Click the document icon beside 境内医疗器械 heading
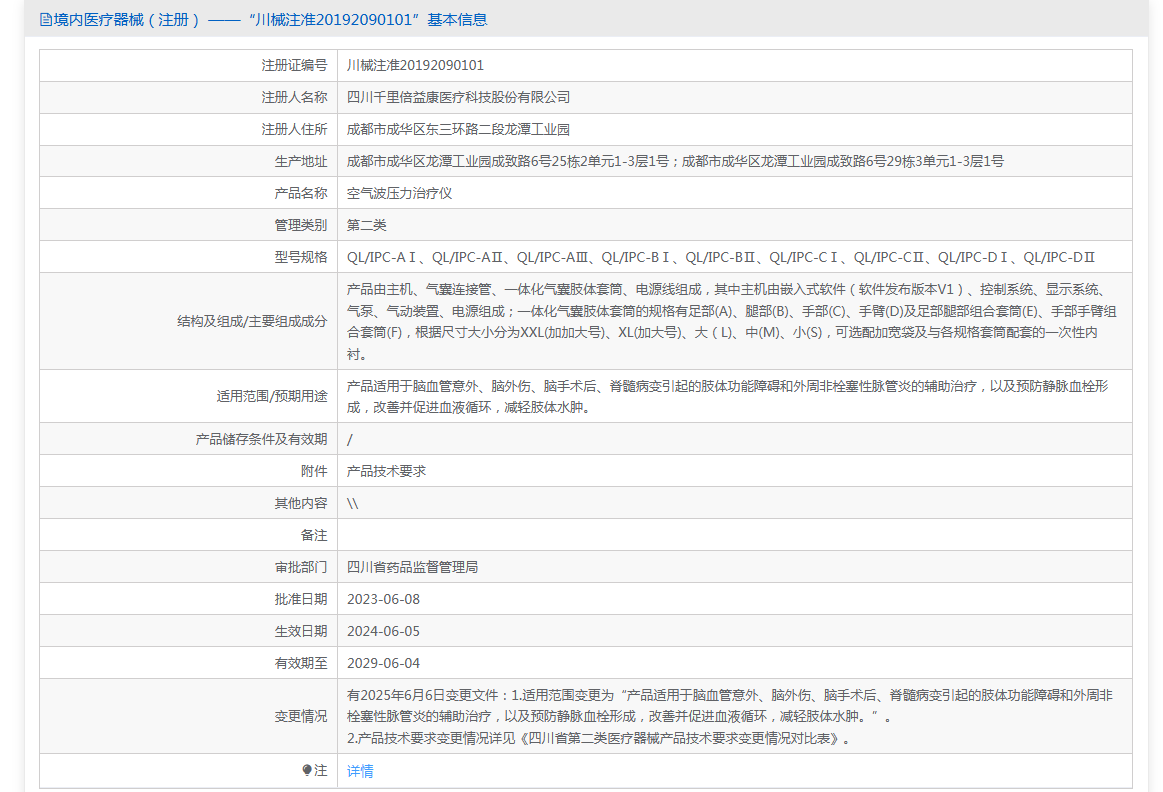 (46, 20)
